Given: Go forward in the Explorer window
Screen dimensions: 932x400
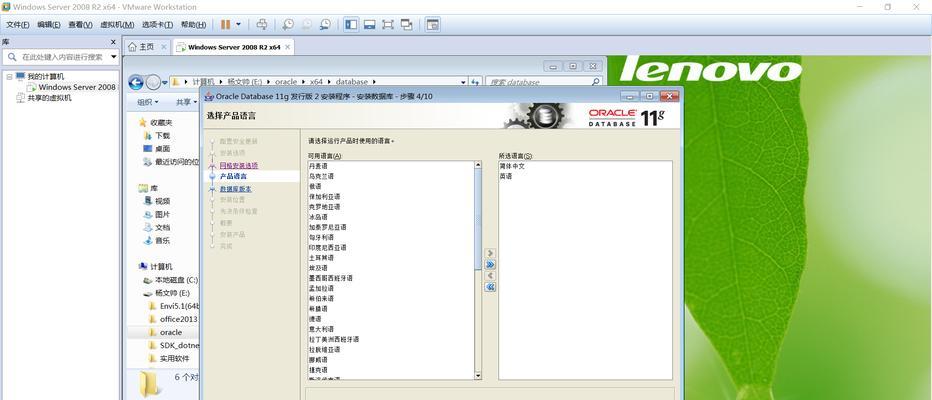Looking at the screenshot, I should (x=153, y=82).
